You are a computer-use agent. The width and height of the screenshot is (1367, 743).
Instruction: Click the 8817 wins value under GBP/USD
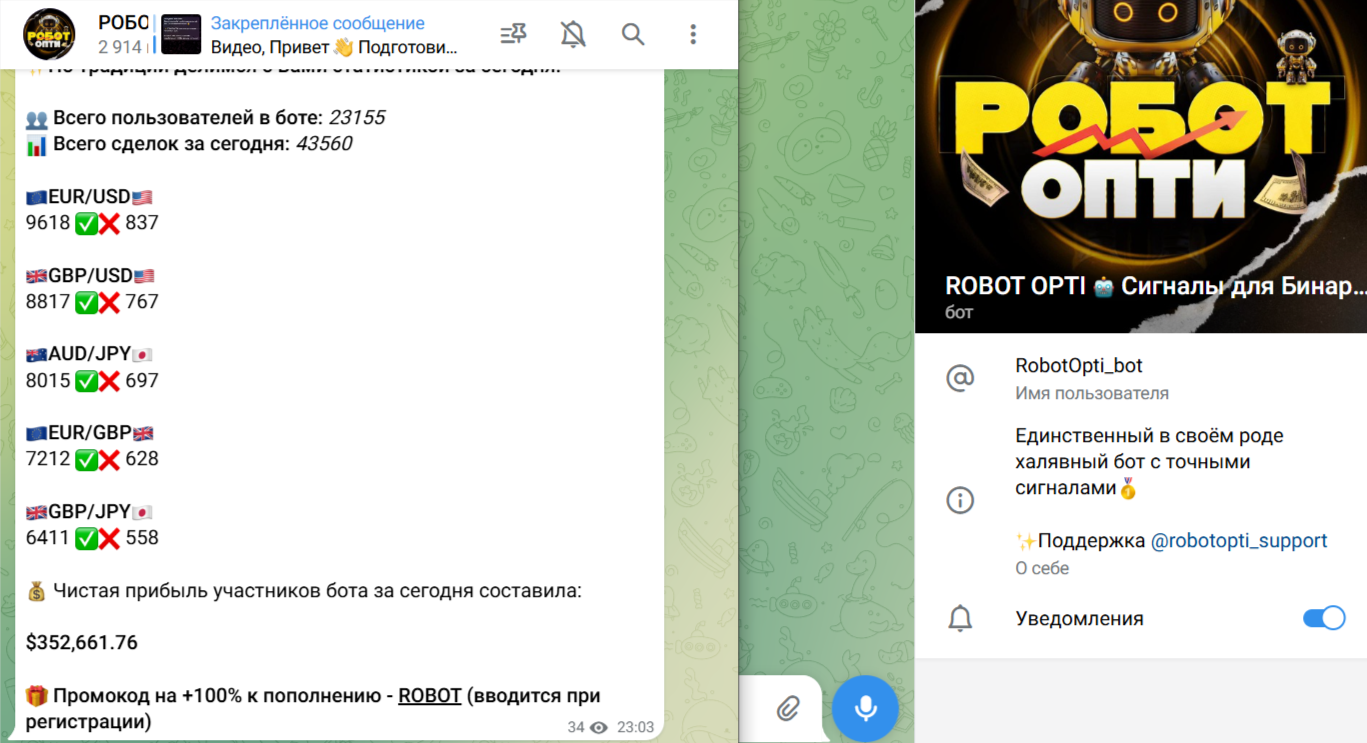pos(48,302)
